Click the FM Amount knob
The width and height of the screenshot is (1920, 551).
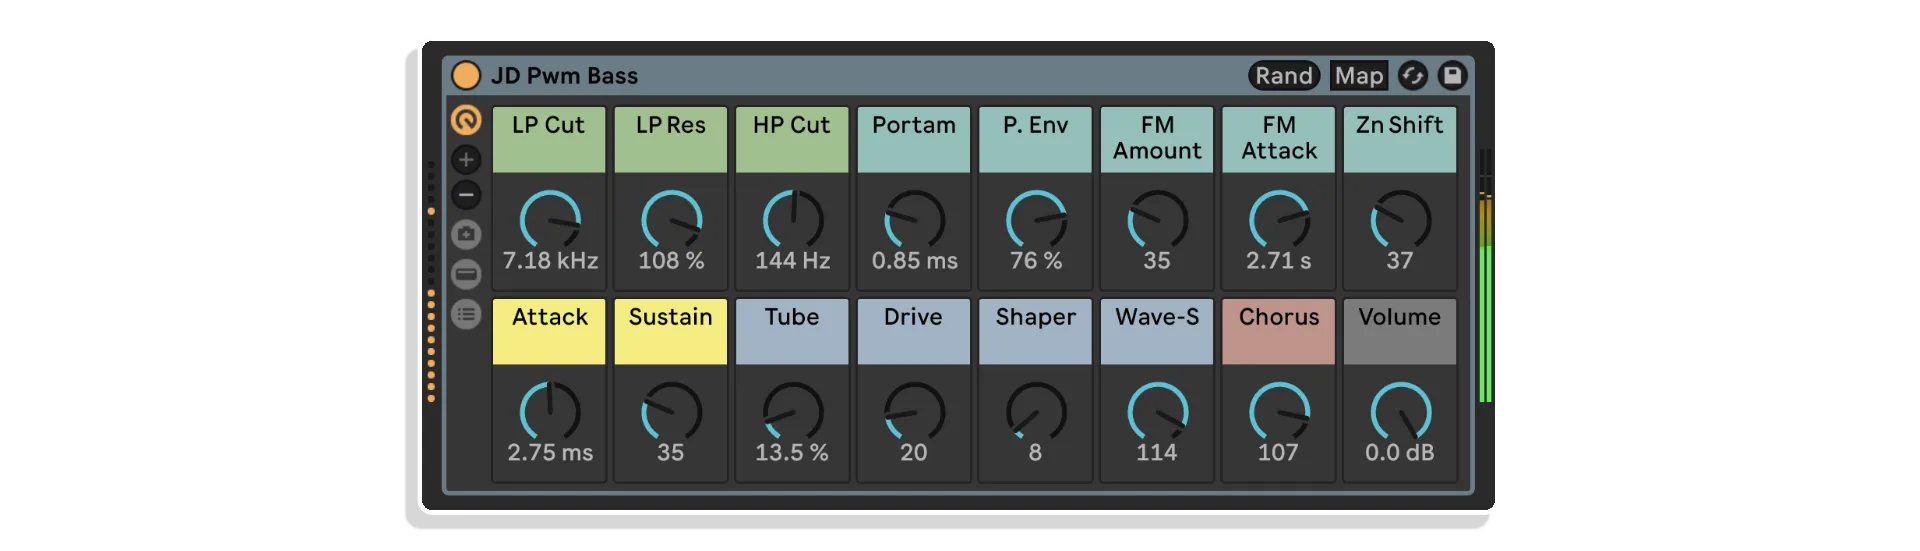click(x=1157, y=219)
